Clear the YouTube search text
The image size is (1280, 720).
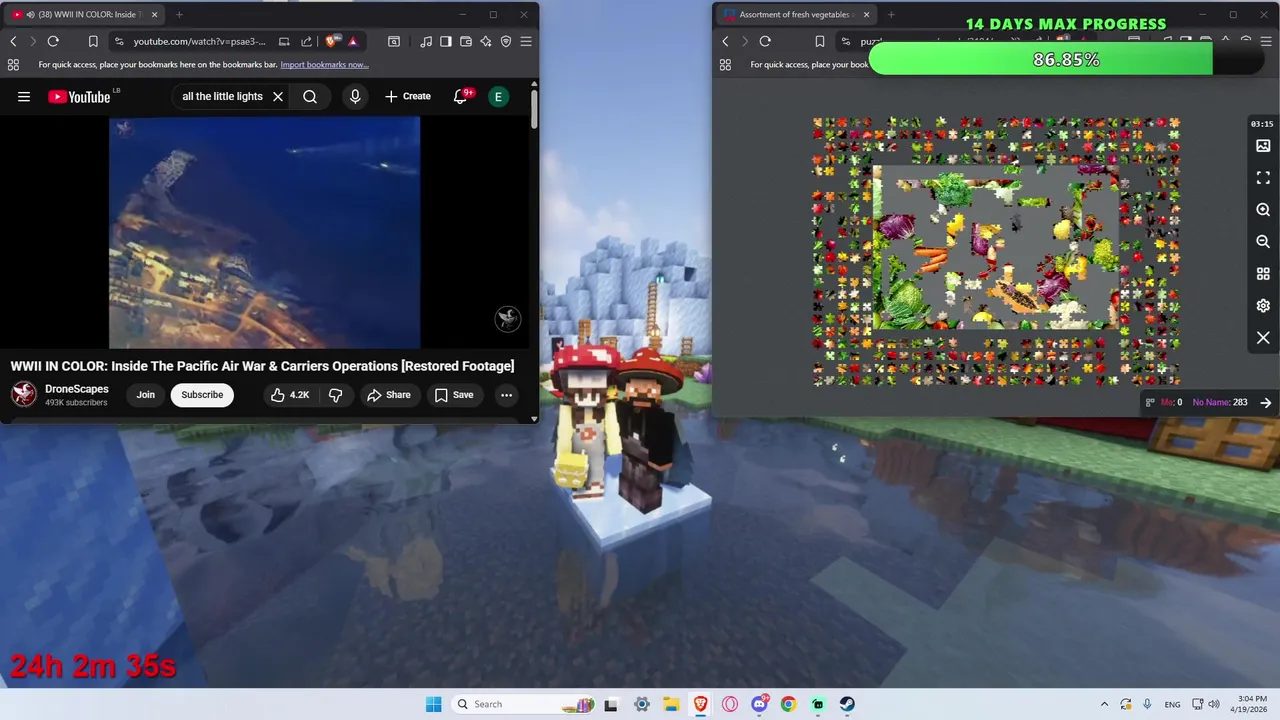click(278, 97)
